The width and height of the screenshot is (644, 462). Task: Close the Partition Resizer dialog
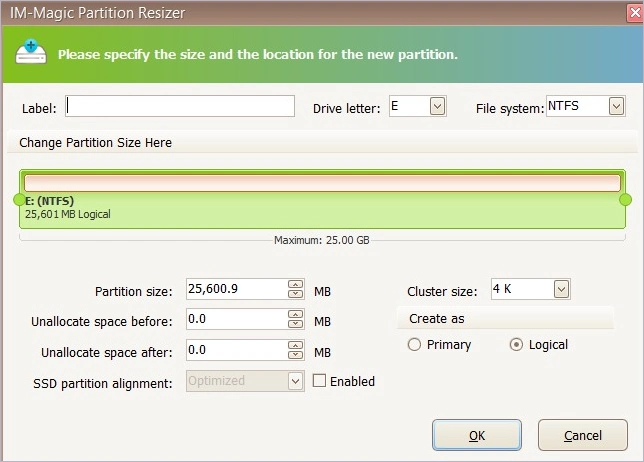pyautogui.click(x=635, y=13)
